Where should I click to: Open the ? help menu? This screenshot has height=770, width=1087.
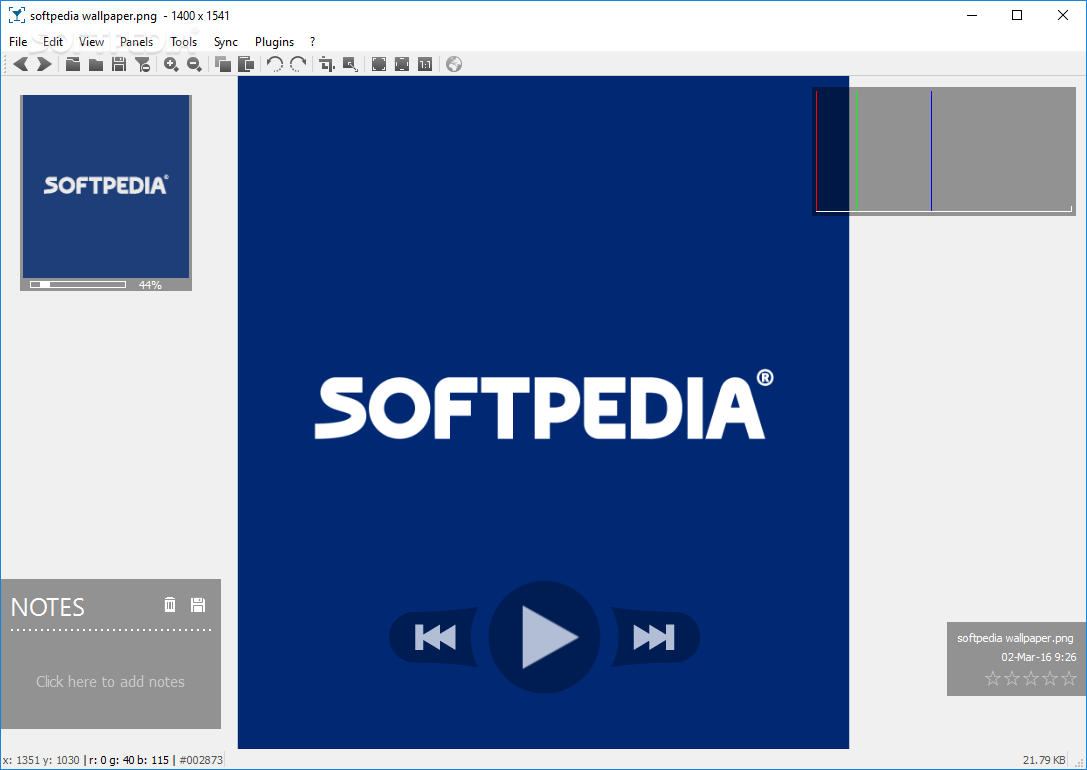(313, 42)
